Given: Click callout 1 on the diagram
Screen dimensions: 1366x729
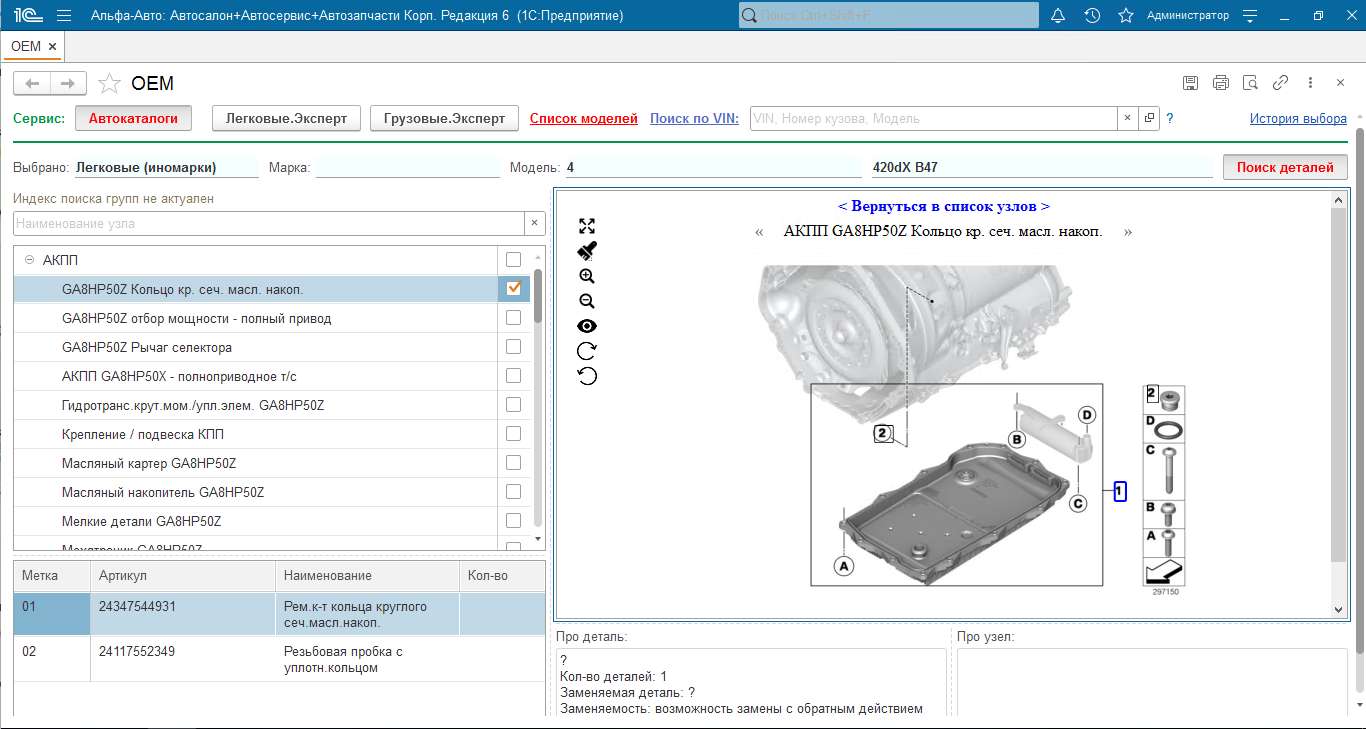Looking at the screenshot, I should pos(1120,491).
